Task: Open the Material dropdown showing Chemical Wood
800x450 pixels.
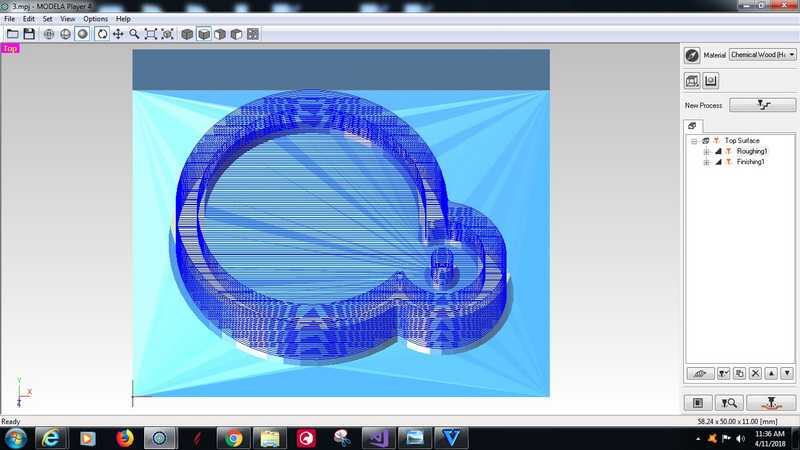Action: pos(763,55)
